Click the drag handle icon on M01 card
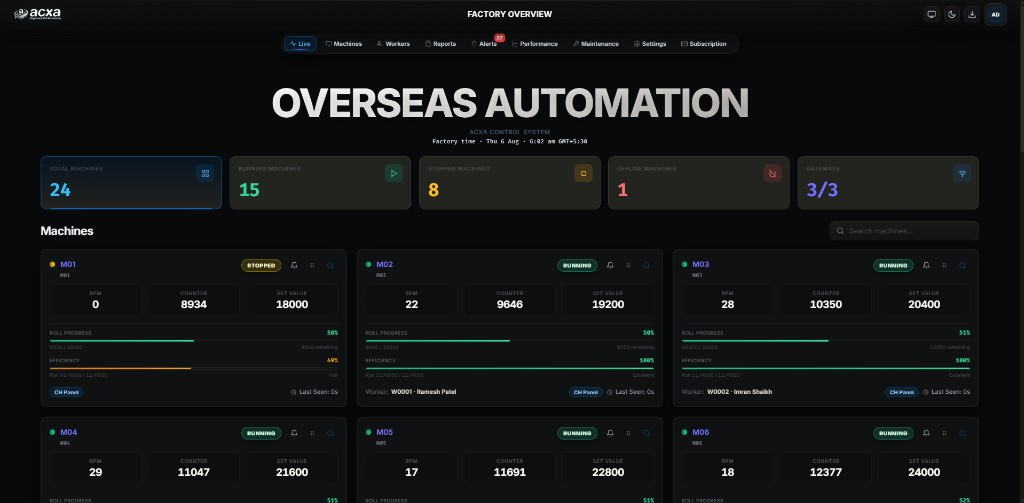1024x503 pixels. (x=312, y=265)
